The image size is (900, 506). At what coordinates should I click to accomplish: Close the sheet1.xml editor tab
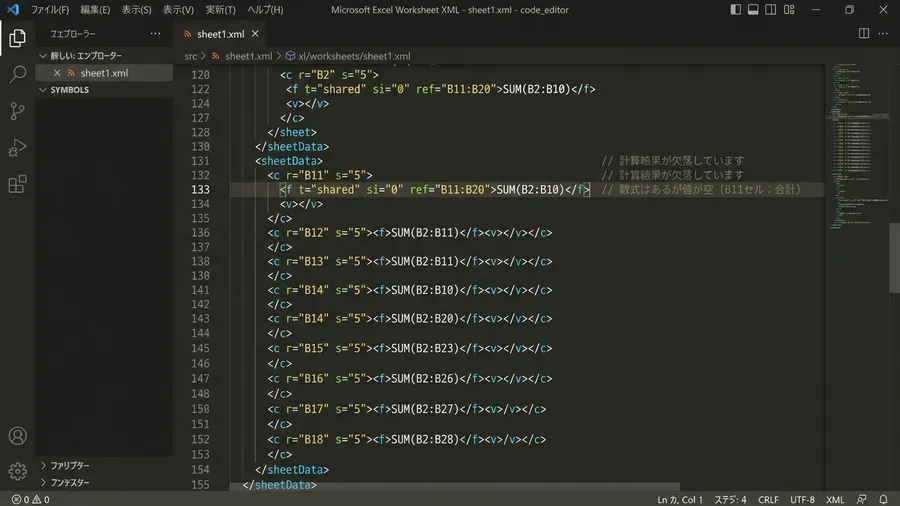pos(255,34)
